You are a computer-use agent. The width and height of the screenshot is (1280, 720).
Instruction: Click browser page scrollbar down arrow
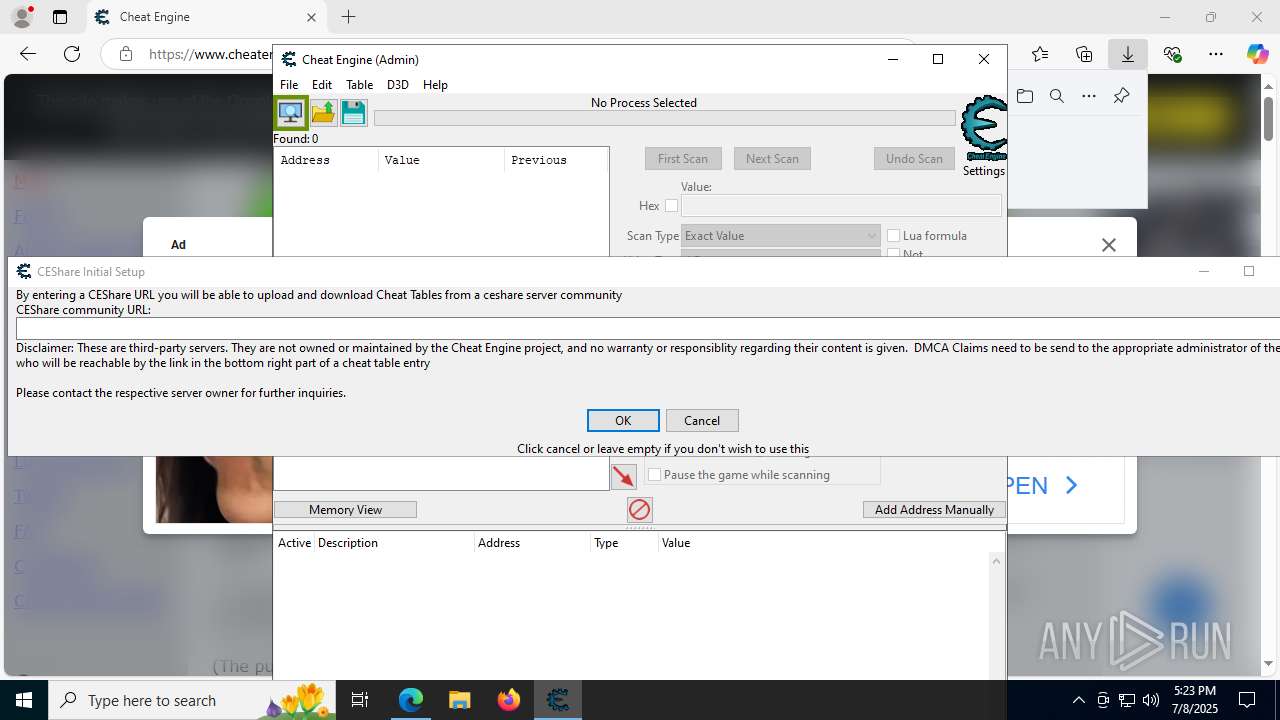1268,663
